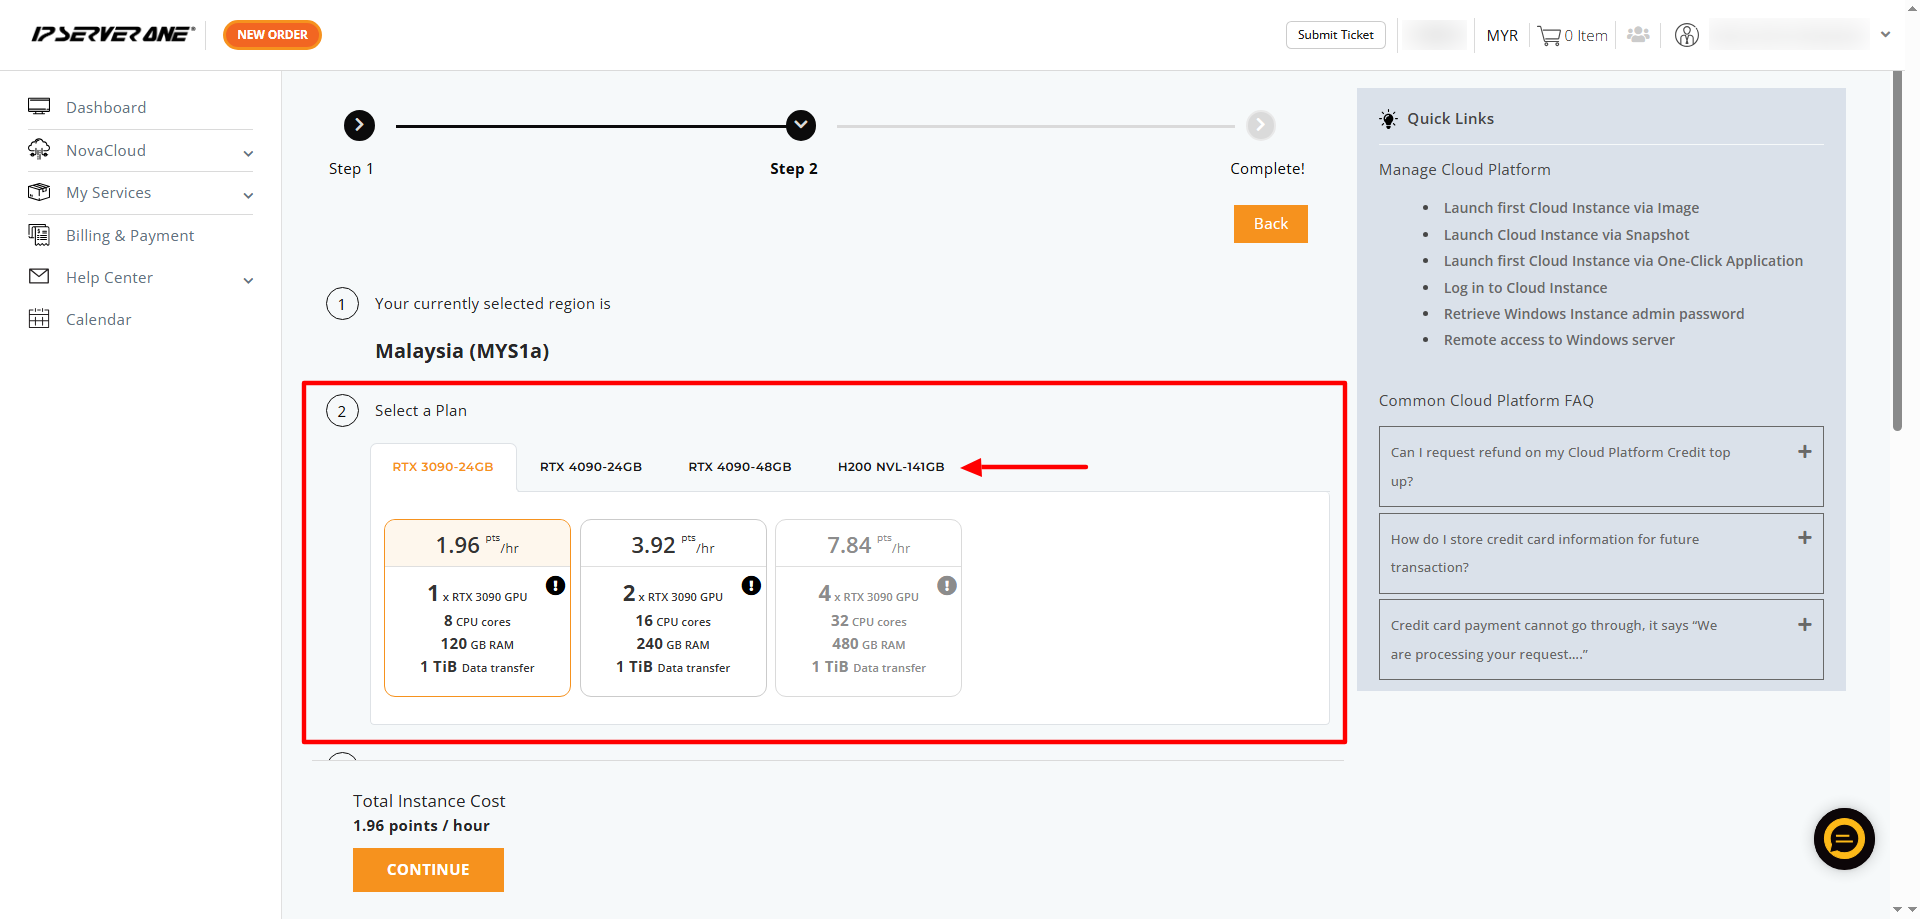The width and height of the screenshot is (1920, 919).
Task: Click the 0 Item cart label
Action: pos(1586,36)
